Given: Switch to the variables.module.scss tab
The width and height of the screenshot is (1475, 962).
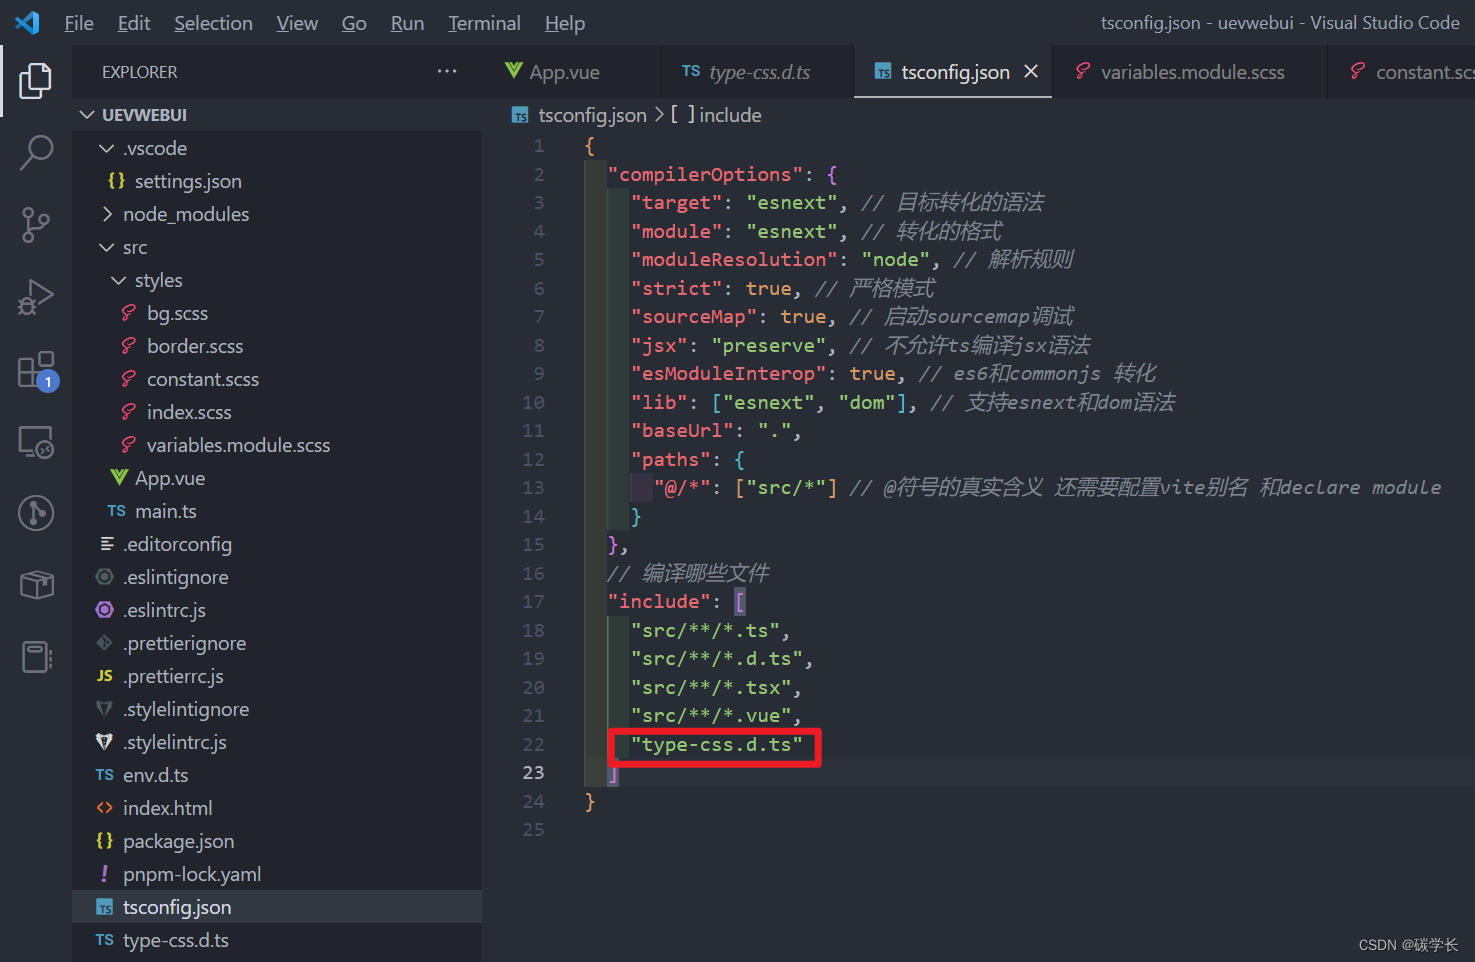Looking at the screenshot, I should coord(1189,71).
